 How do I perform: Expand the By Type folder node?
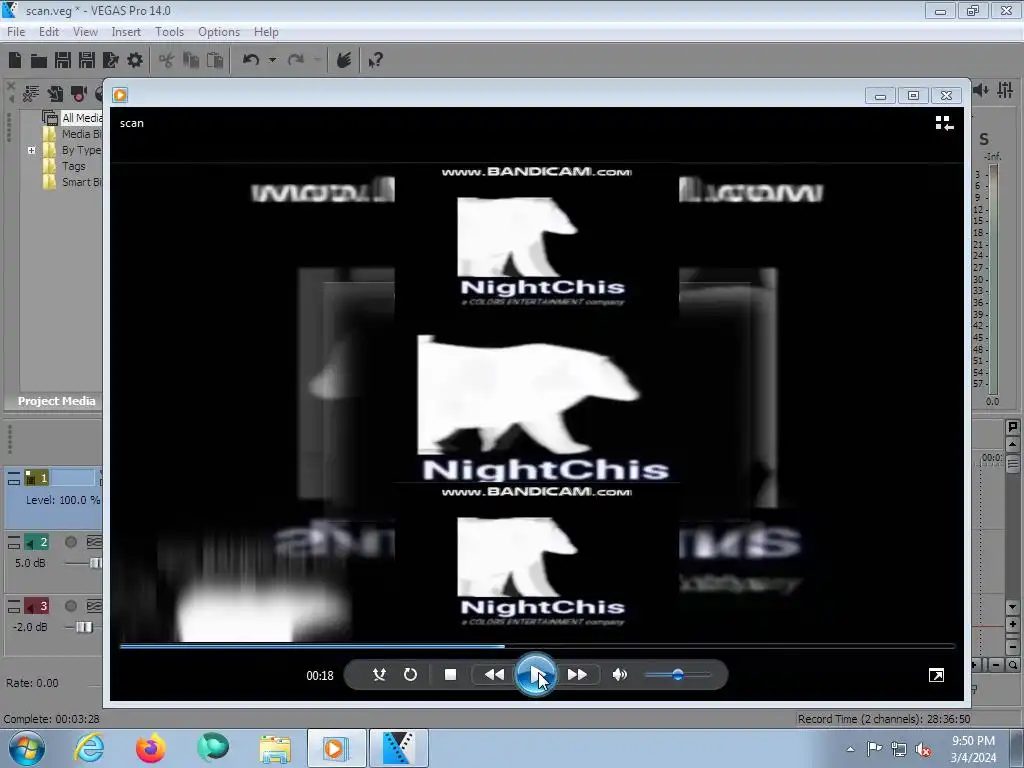pos(31,150)
